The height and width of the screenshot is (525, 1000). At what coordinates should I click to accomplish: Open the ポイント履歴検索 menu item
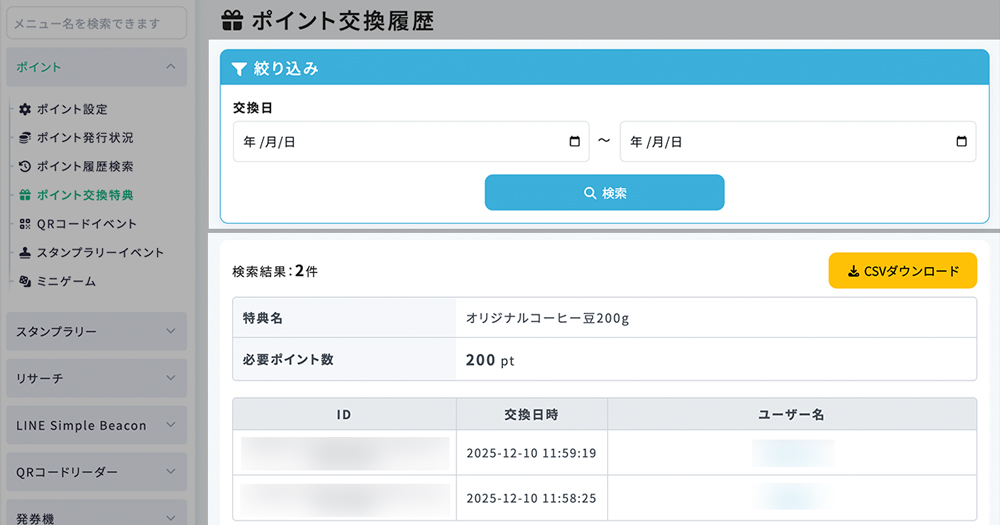(85, 166)
